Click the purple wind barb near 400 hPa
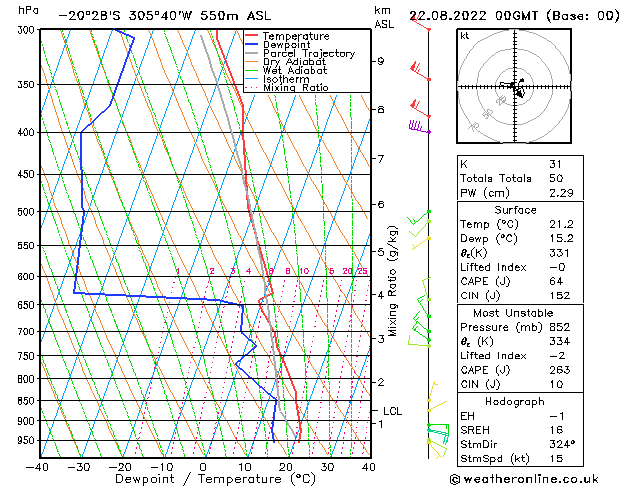The width and height of the screenshot is (629, 486). tap(419, 127)
